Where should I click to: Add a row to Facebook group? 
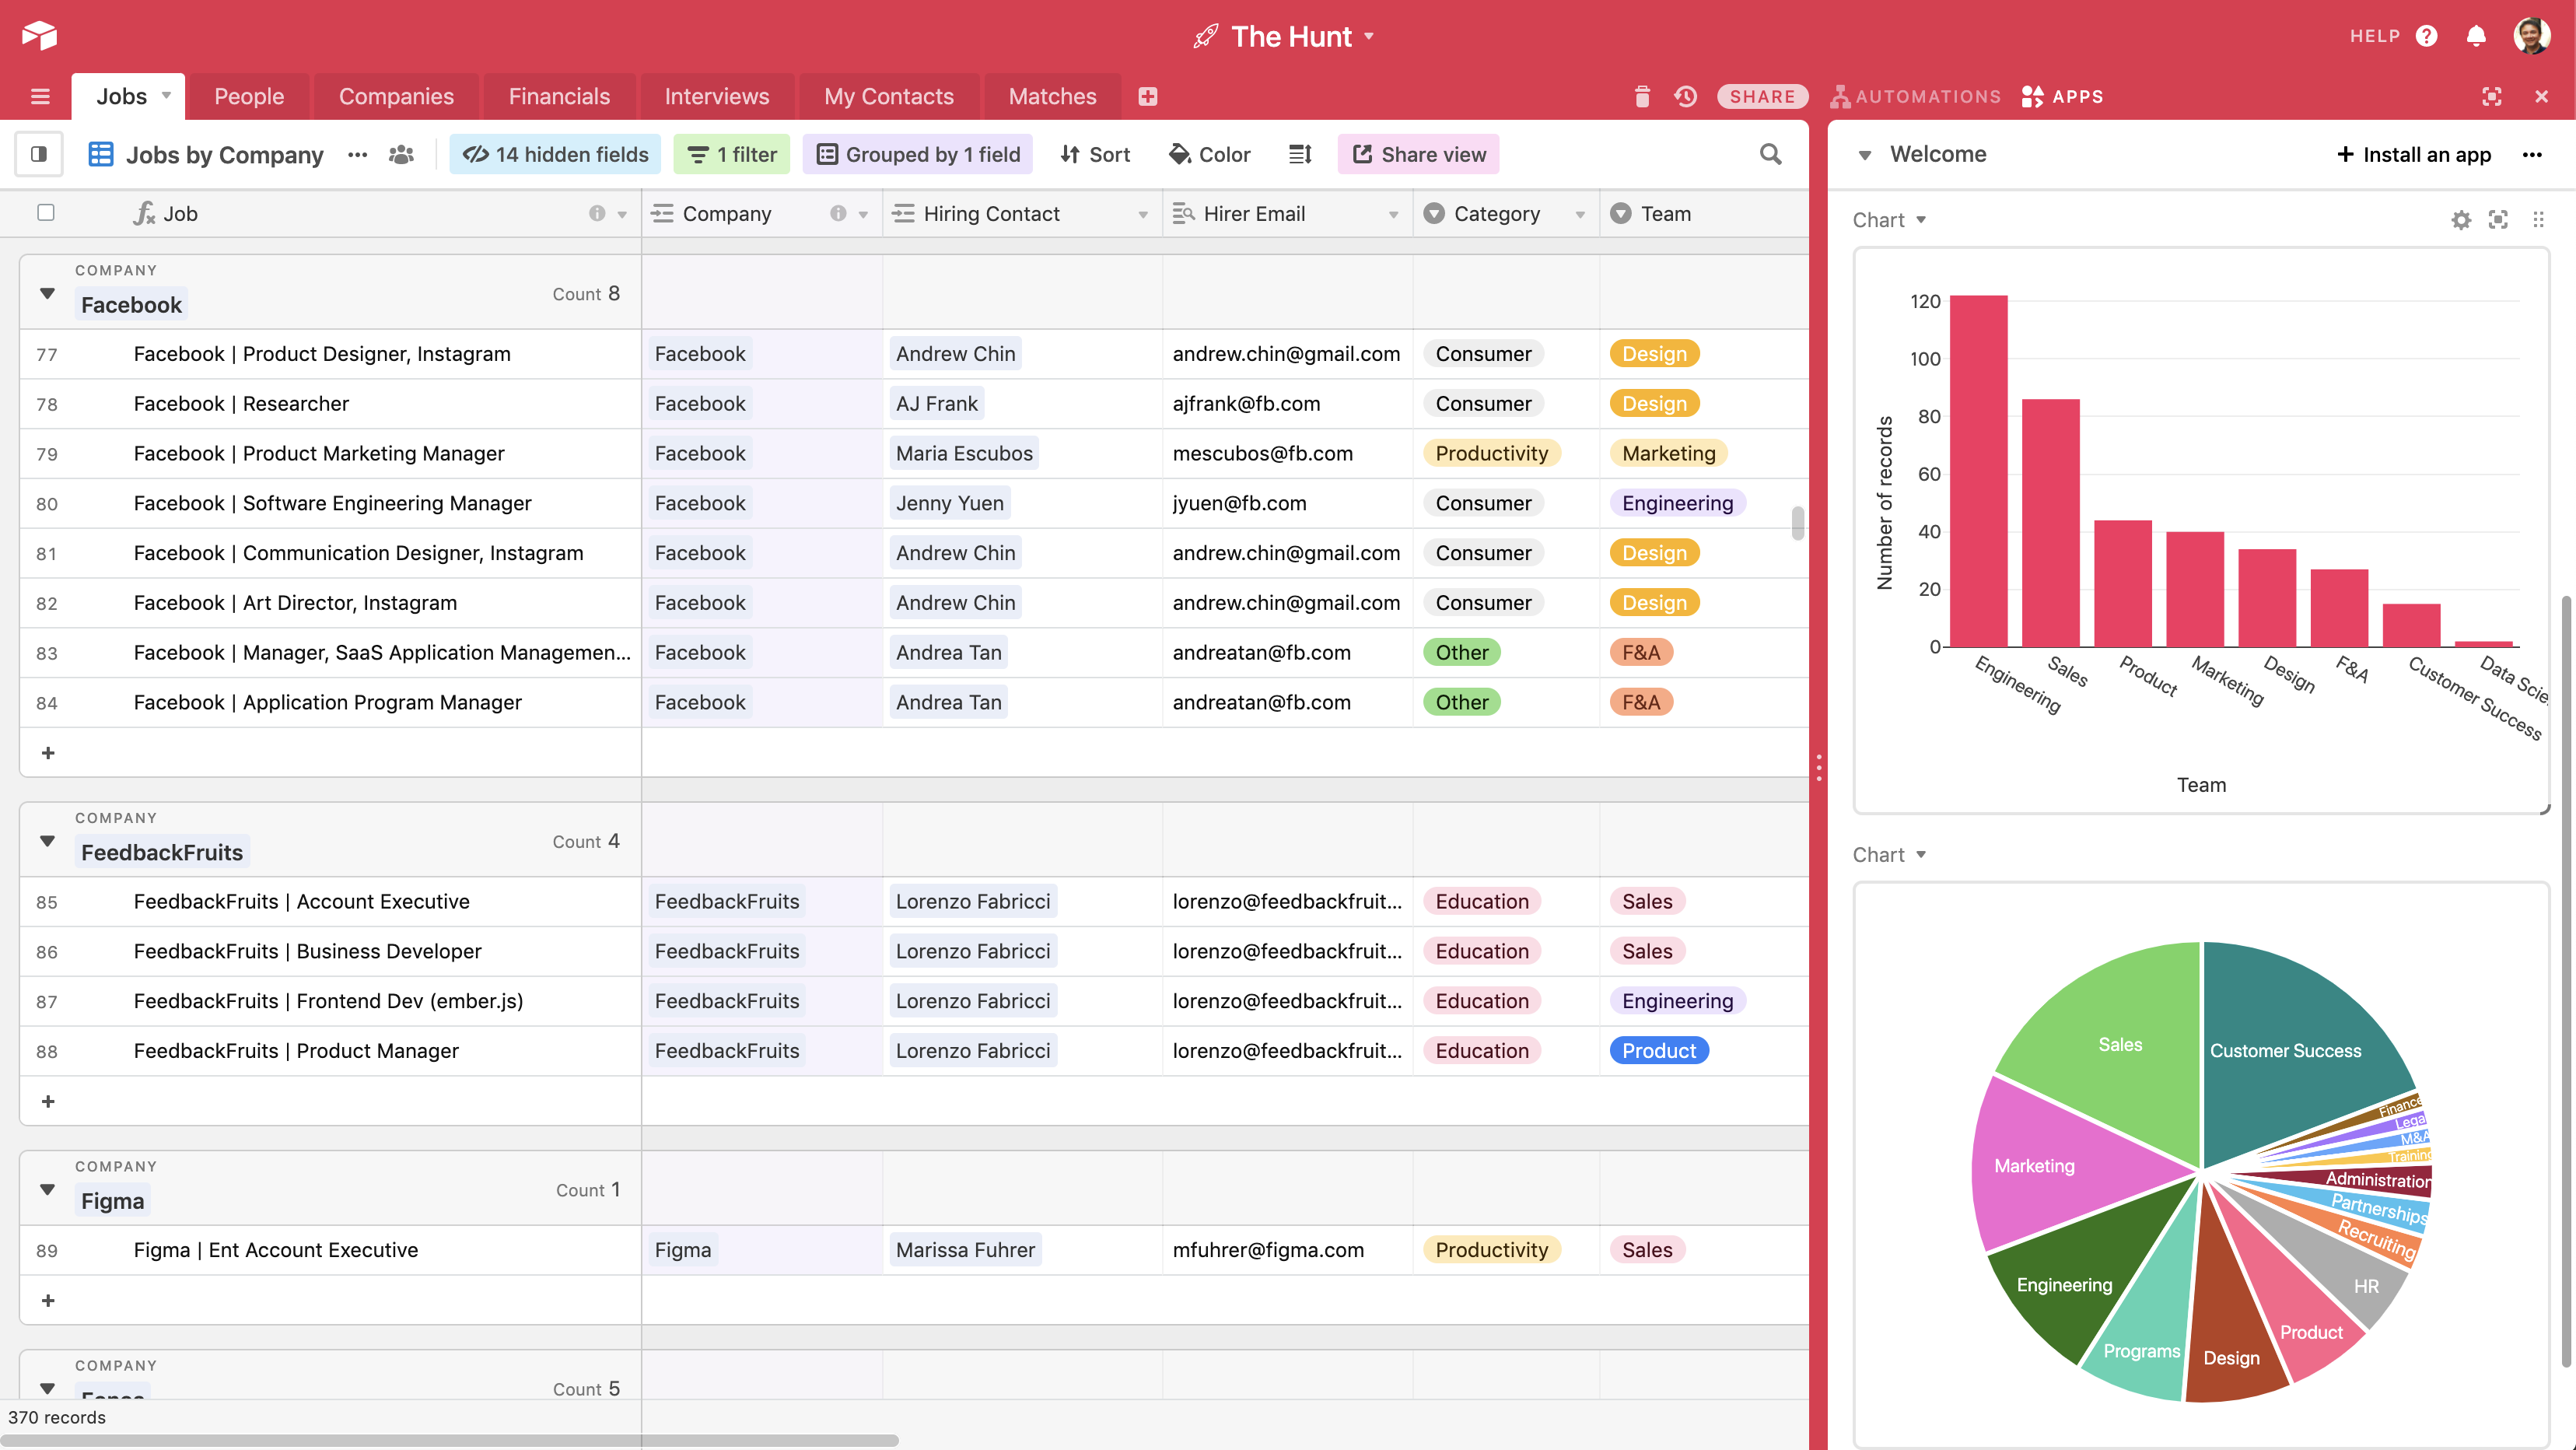point(48,752)
